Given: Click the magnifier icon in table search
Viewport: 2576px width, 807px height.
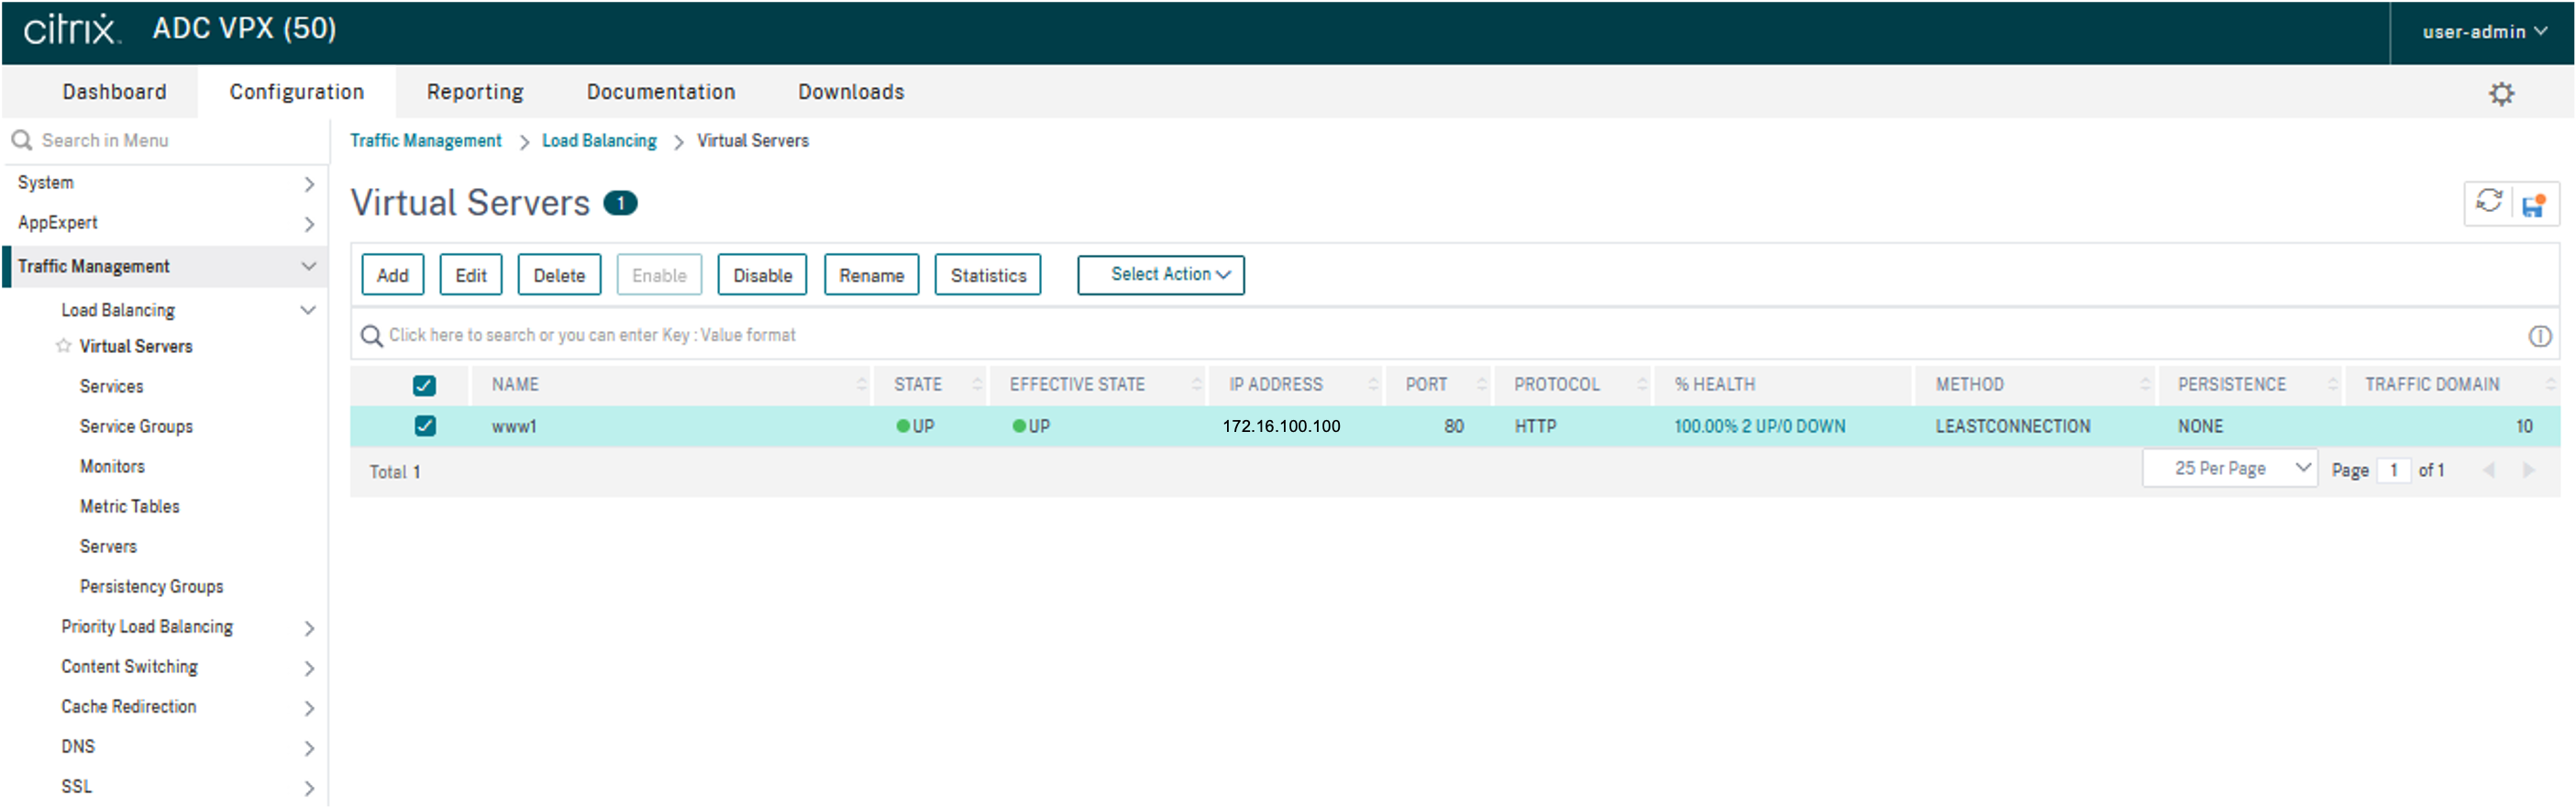Looking at the screenshot, I should [x=371, y=336].
